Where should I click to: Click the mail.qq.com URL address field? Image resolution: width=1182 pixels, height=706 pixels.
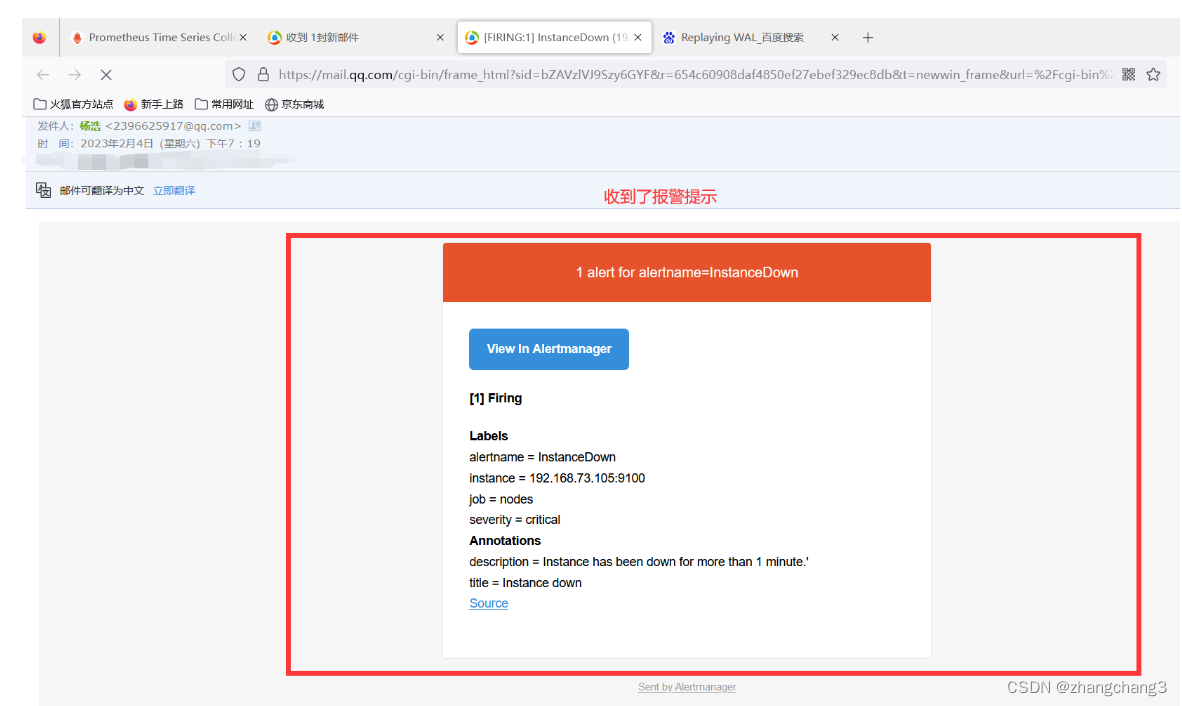[x=694, y=75]
